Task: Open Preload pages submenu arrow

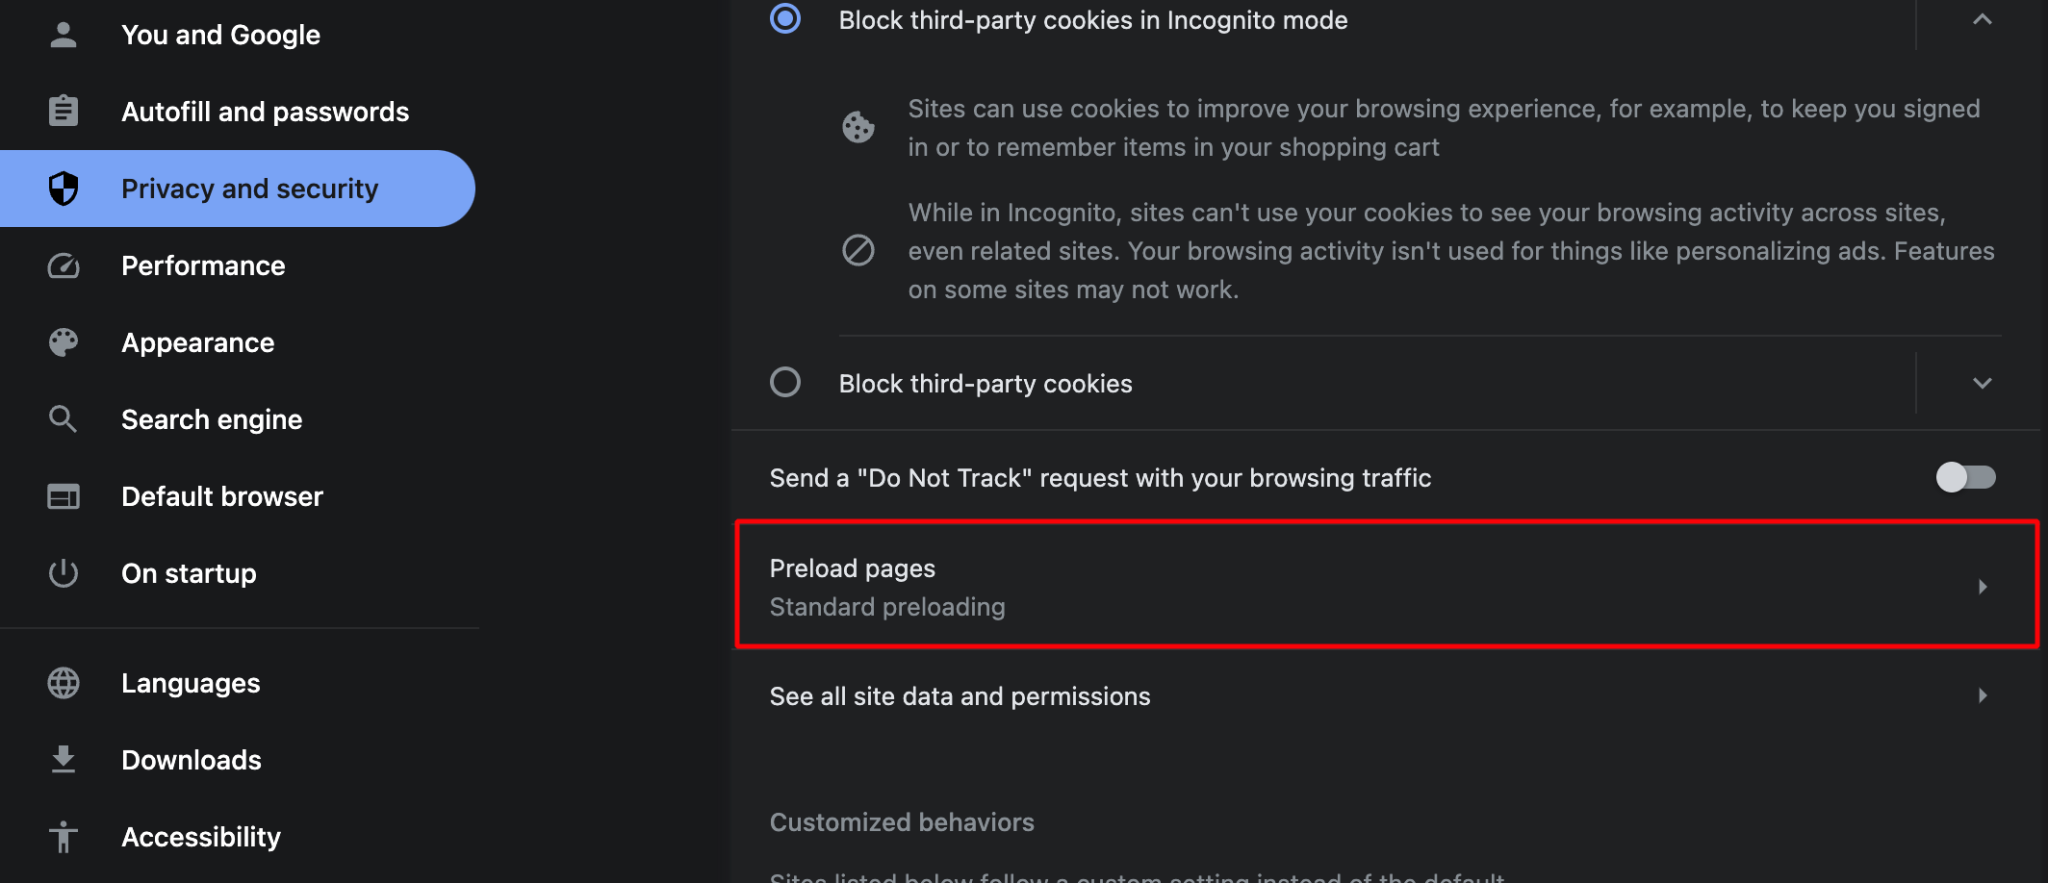Action: coord(1981,587)
